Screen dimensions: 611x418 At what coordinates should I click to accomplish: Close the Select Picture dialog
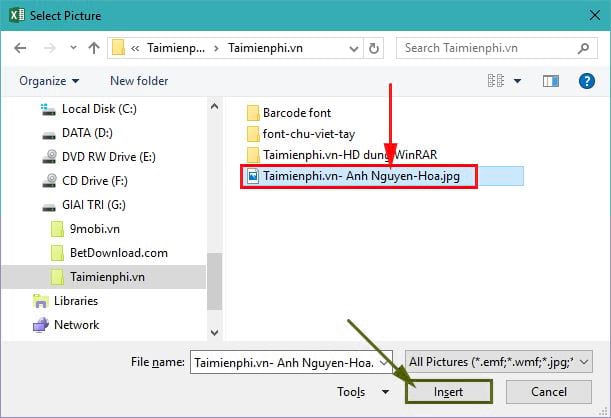point(595,15)
